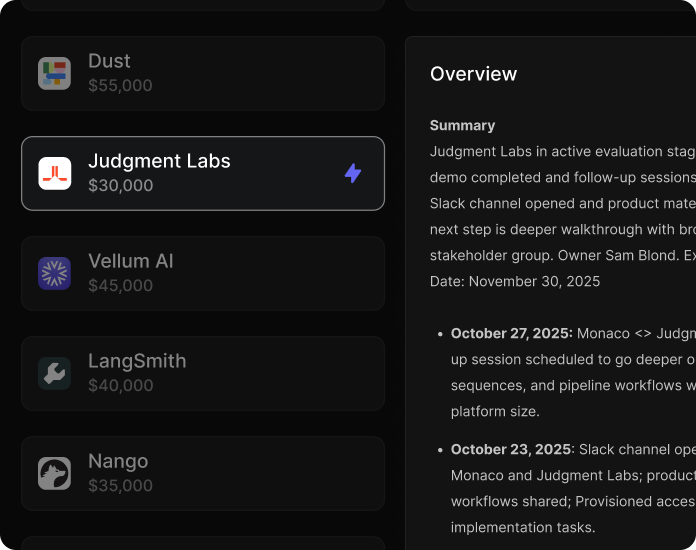Click the October 27, 2025 activity entry

(511, 334)
